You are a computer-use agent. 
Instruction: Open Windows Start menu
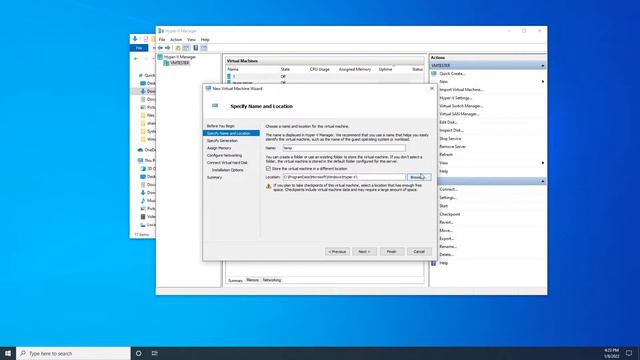click(x=8, y=353)
